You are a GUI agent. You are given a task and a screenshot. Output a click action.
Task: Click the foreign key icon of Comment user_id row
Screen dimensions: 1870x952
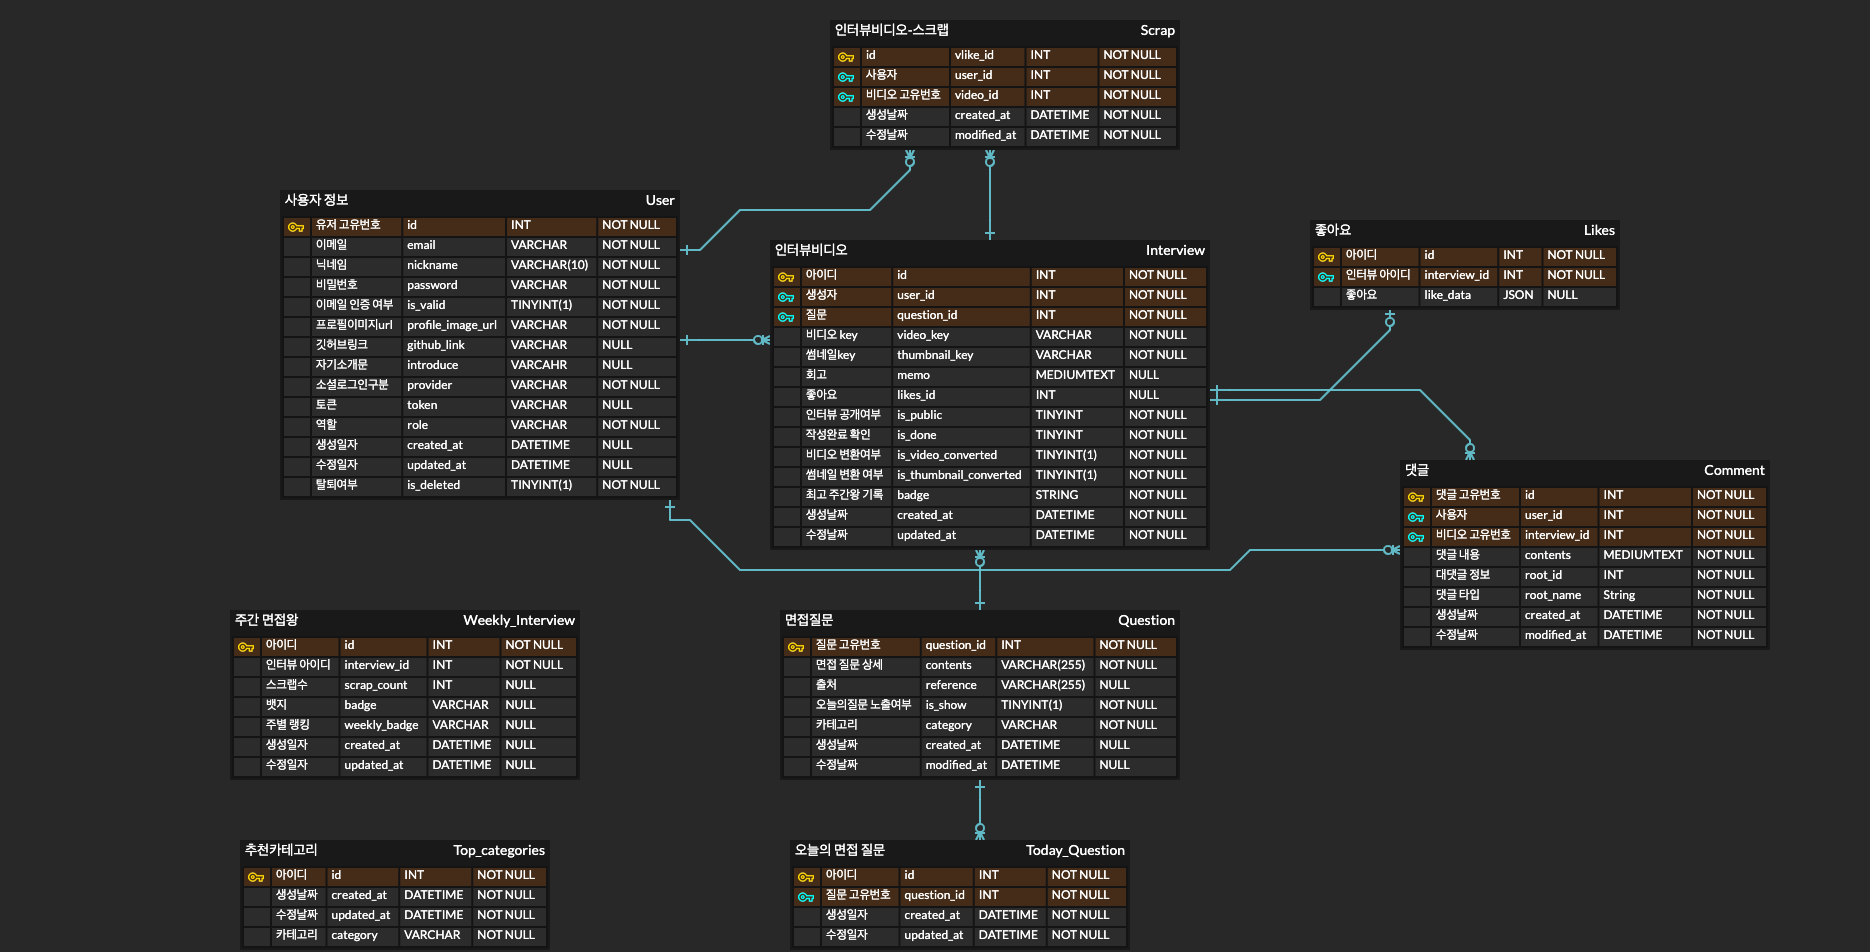click(x=1416, y=517)
